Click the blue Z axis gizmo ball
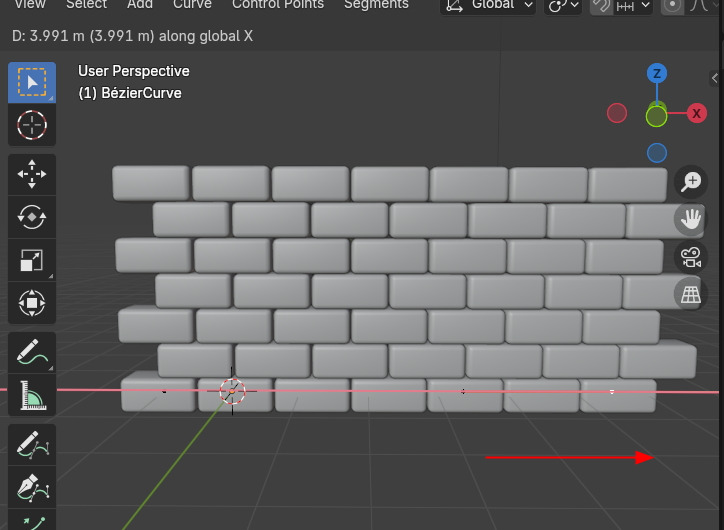 pyautogui.click(x=657, y=73)
